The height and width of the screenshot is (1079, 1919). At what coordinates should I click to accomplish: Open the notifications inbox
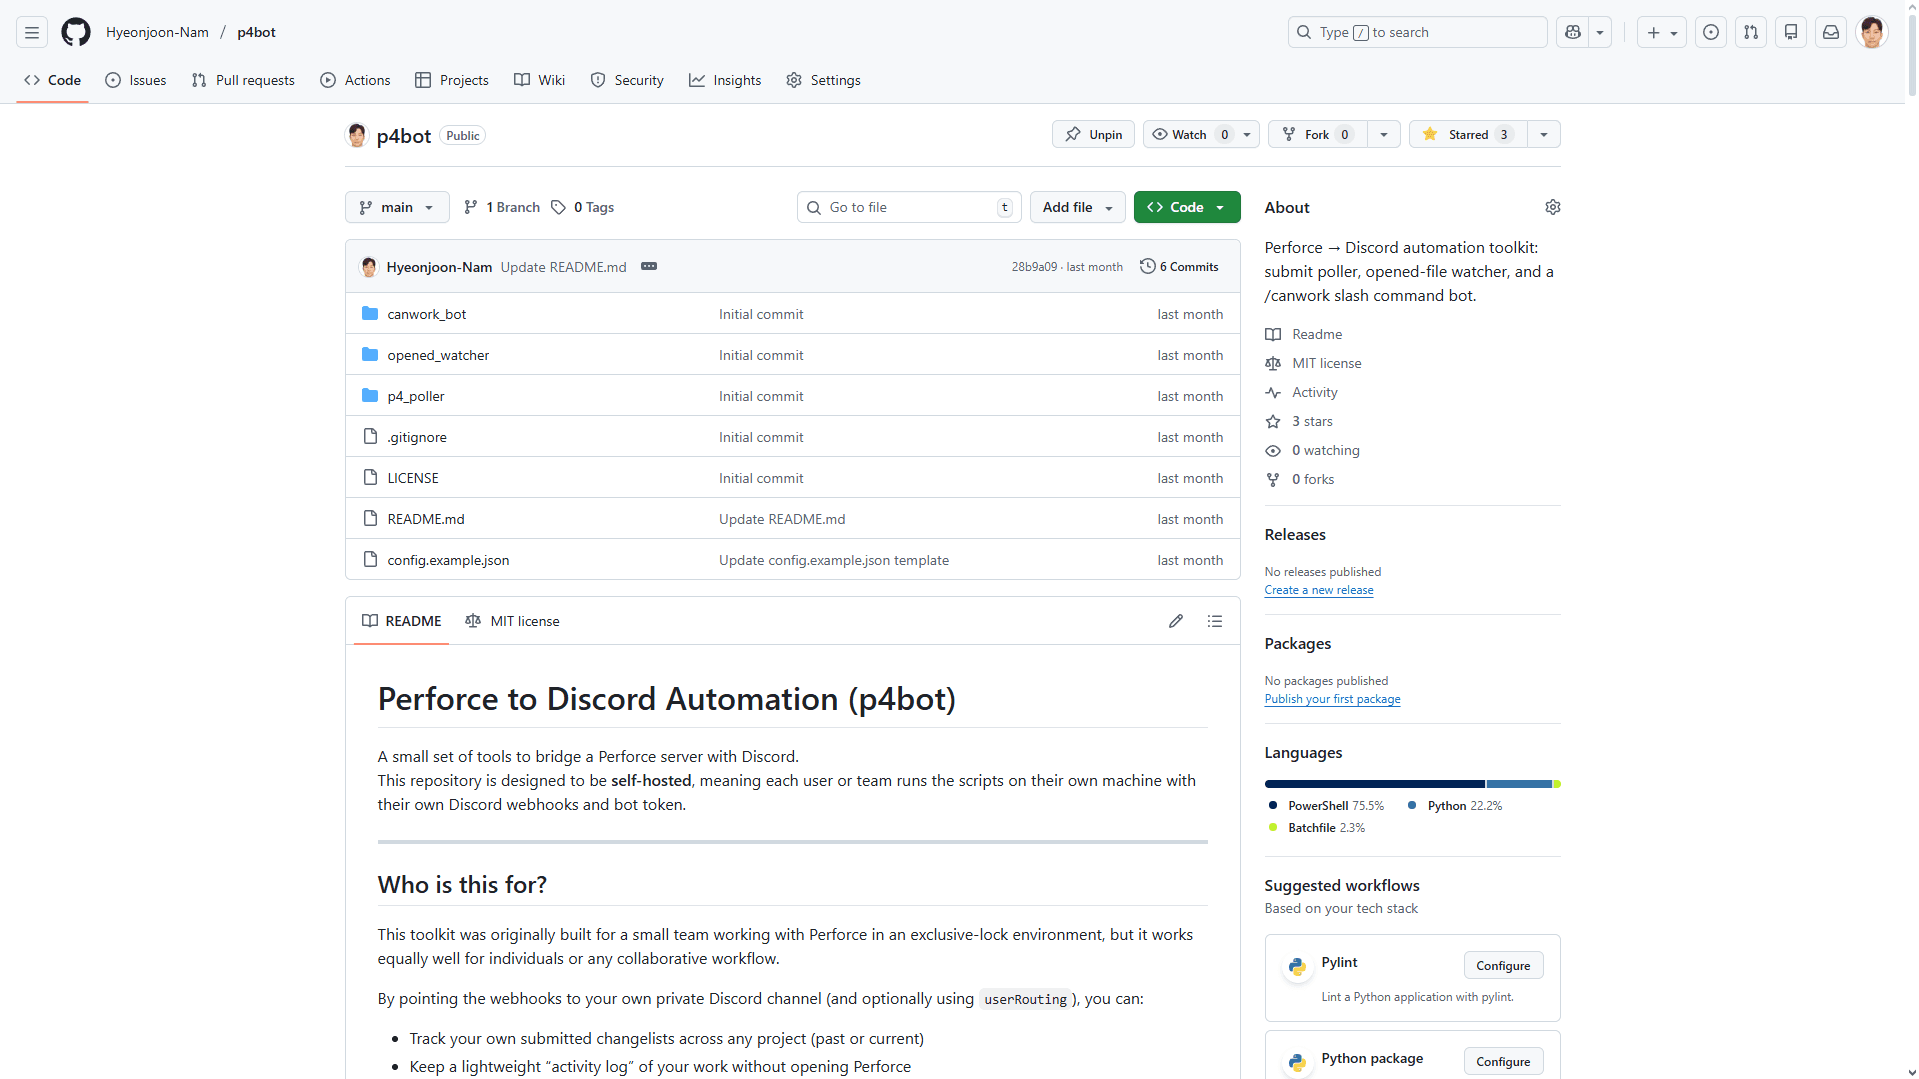click(1830, 32)
